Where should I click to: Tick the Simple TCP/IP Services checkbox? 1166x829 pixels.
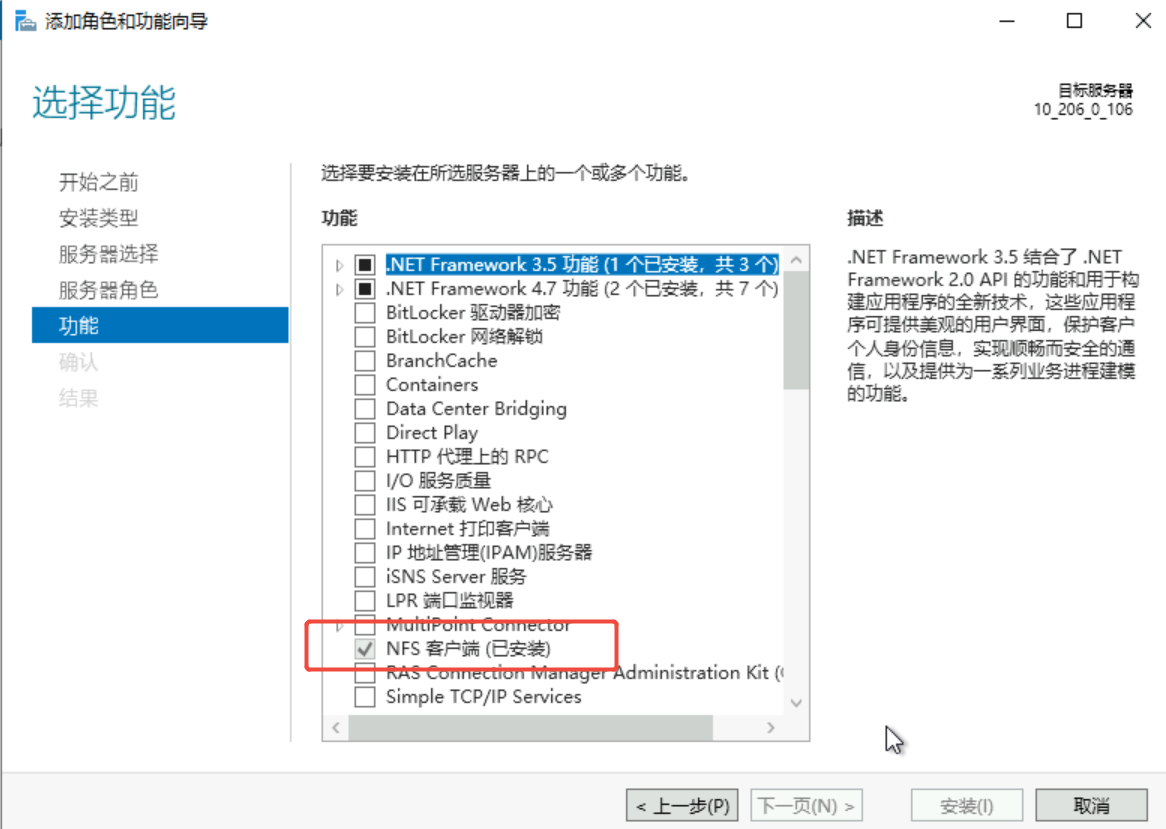(365, 697)
